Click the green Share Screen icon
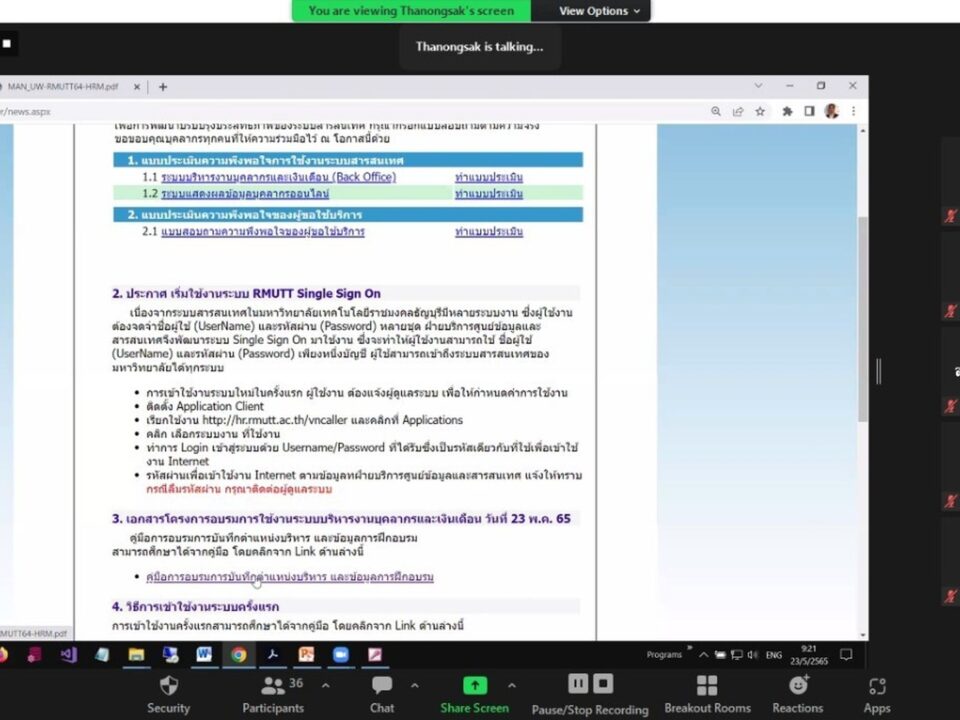Screen dimensions: 960x720 pyautogui.click(x=474, y=685)
